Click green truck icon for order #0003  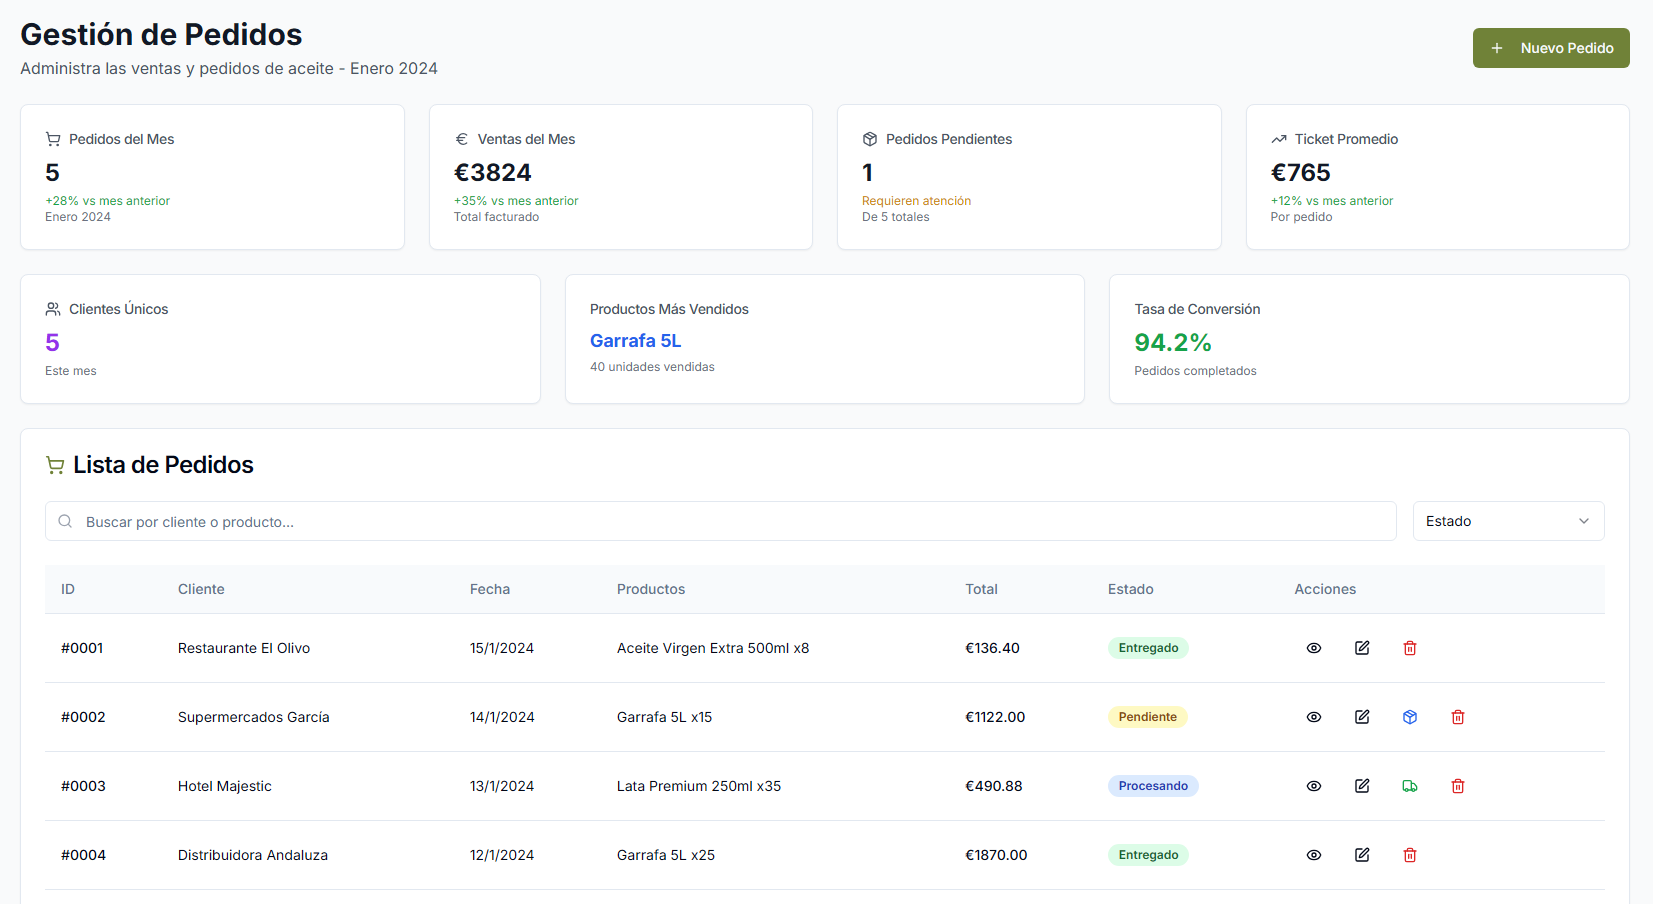(1410, 786)
